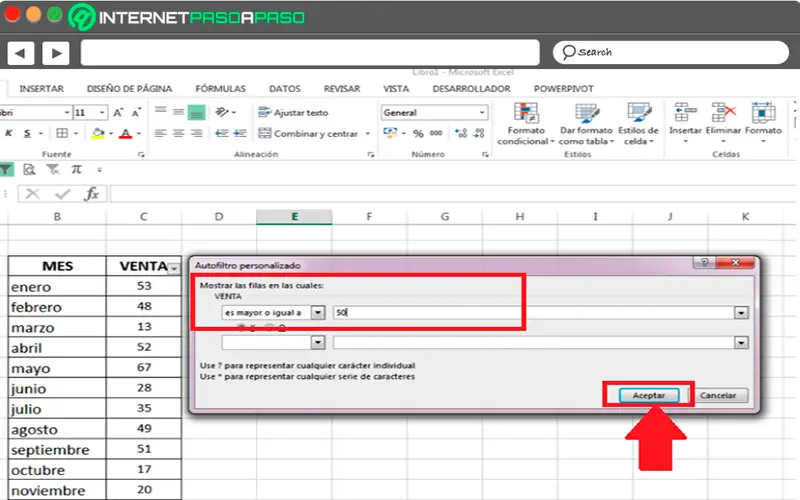Viewport: 800px width, 500px height.
Task: Open Dar formato como tabla menu
Action: click(x=586, y=123)
